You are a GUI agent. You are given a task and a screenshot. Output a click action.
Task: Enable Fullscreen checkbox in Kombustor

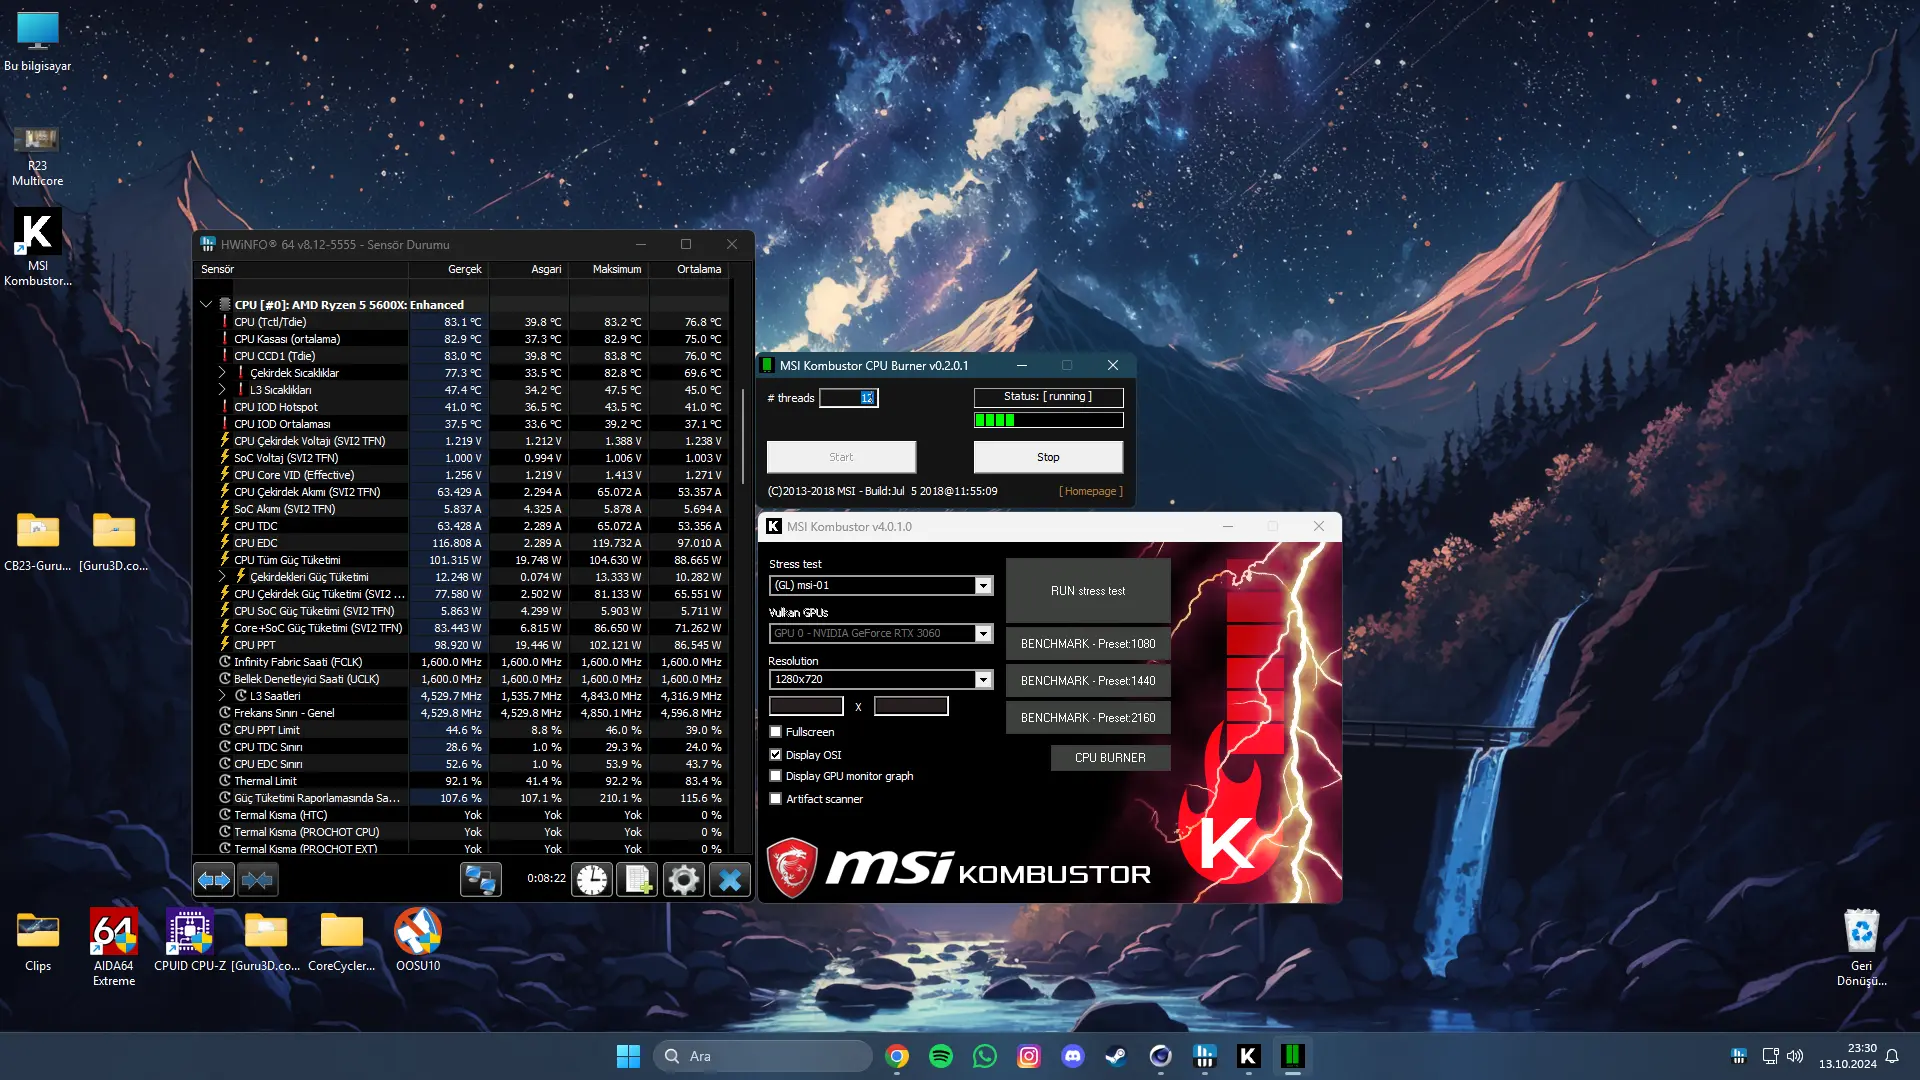(x=776, y=732)
